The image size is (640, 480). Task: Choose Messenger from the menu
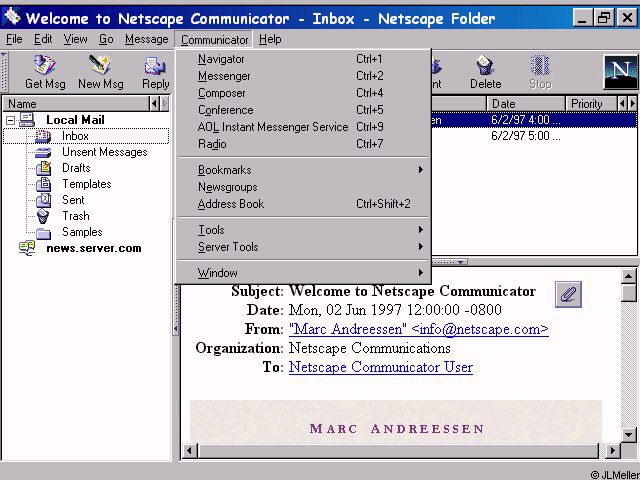304,76
